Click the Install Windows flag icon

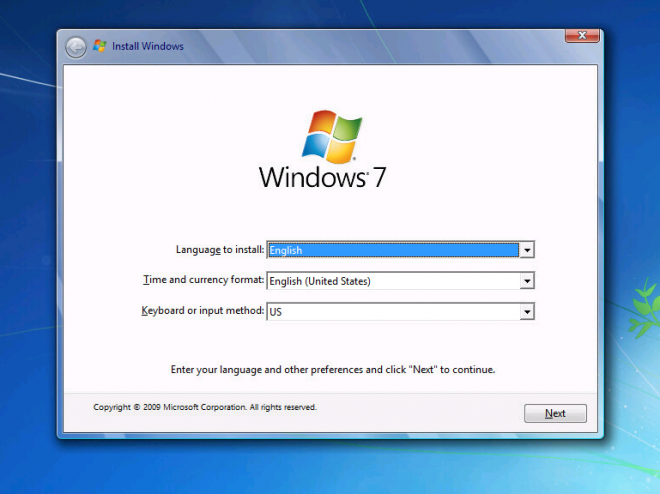[x=100, y=46]
